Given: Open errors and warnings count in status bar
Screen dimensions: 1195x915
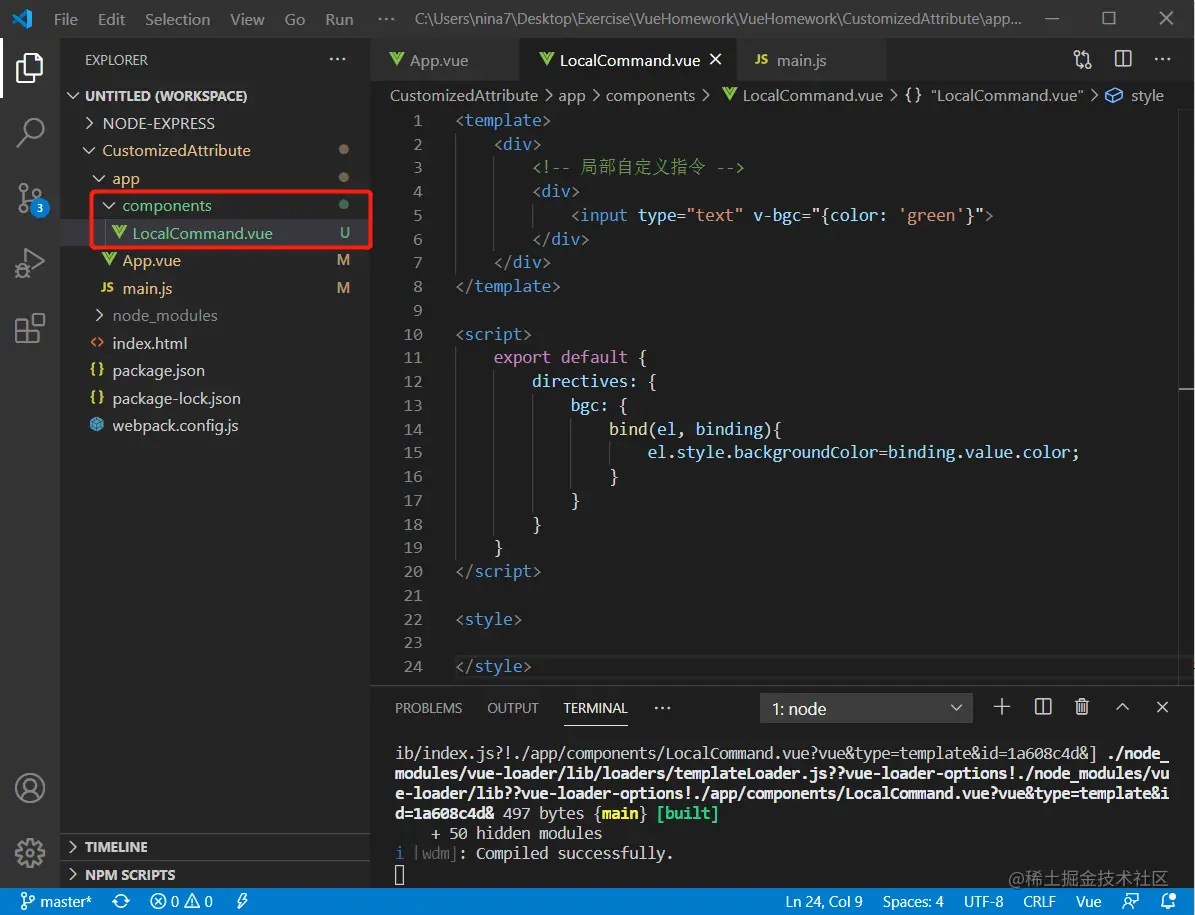Looking at the screenshot, I should pyautogui.click(x=182, y=902).
